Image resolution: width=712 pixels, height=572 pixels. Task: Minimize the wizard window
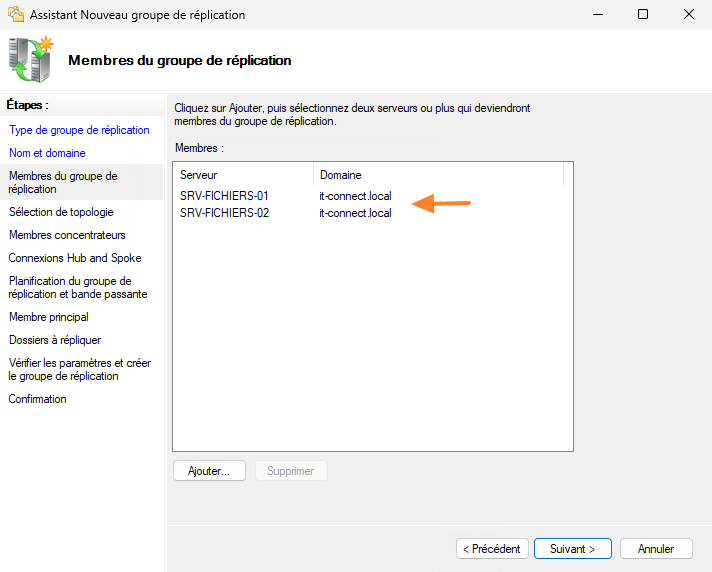(598, 15)
